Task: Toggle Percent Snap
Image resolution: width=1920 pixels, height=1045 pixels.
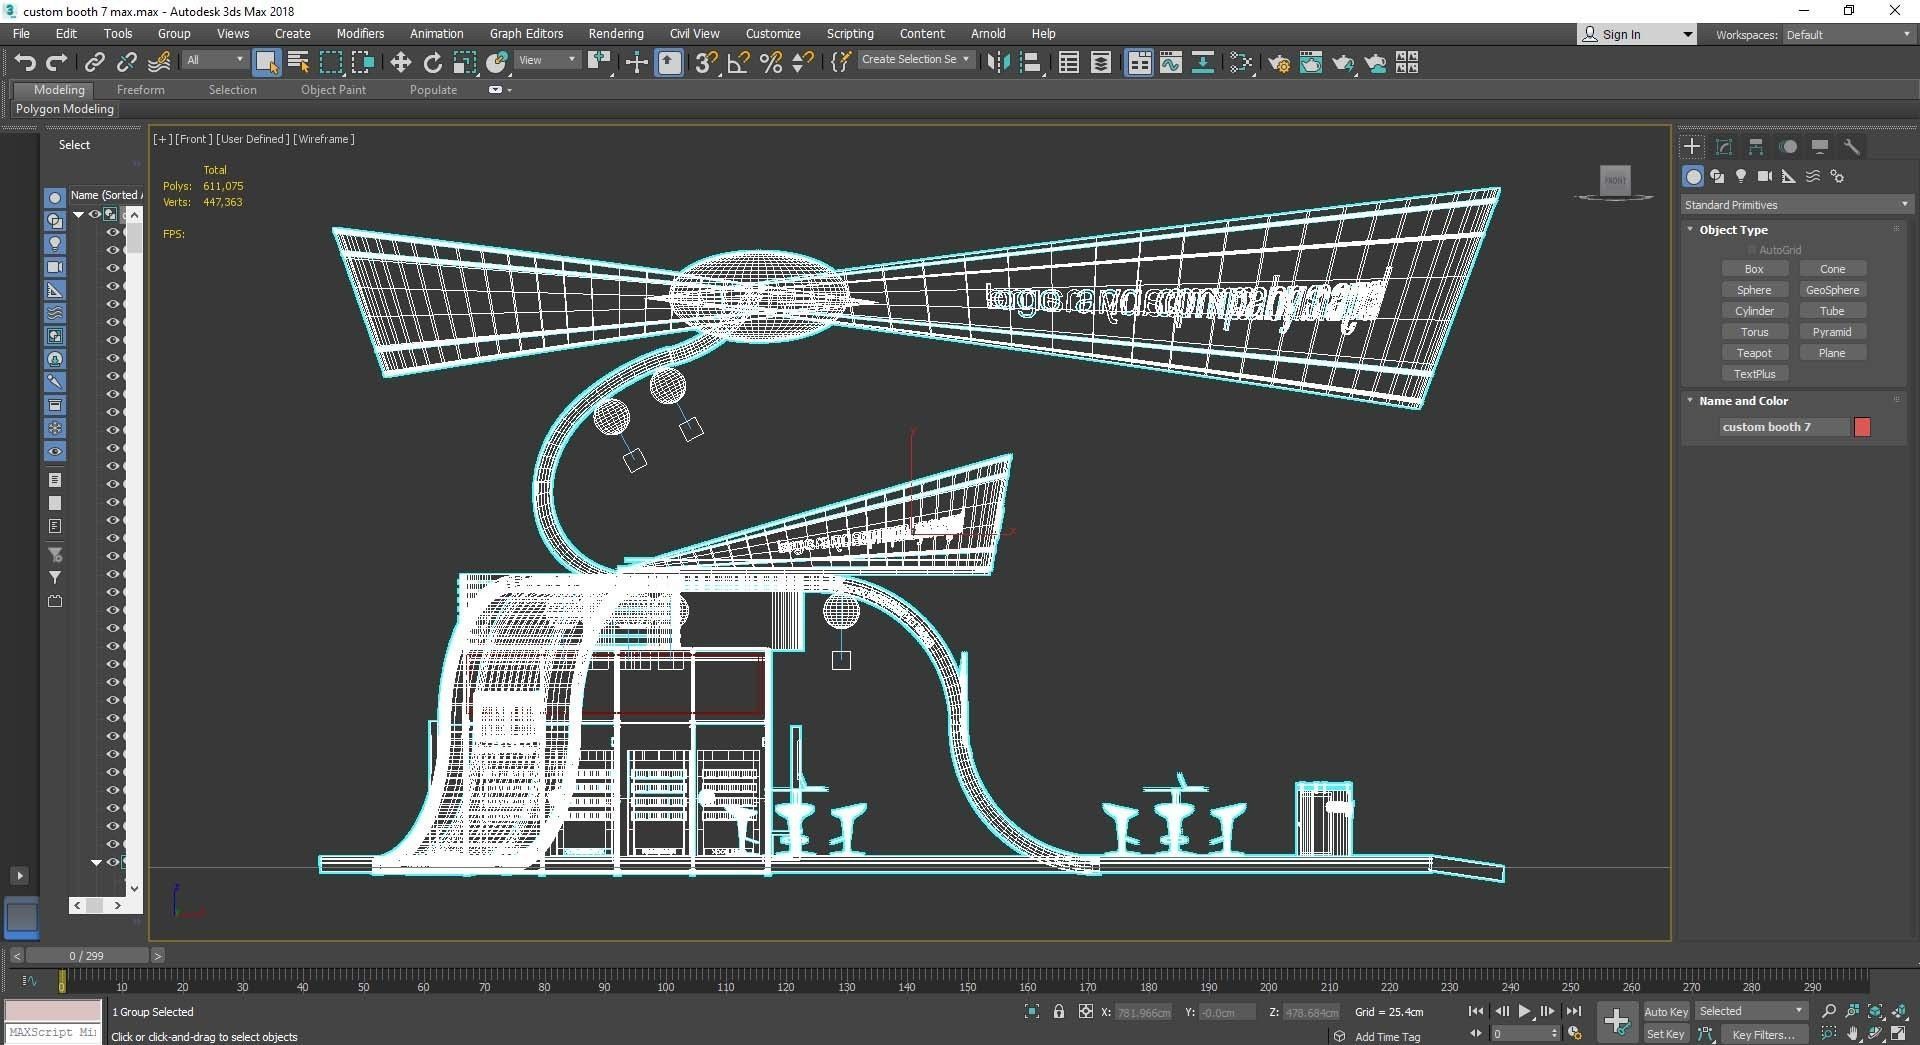Action: (770, 63)
